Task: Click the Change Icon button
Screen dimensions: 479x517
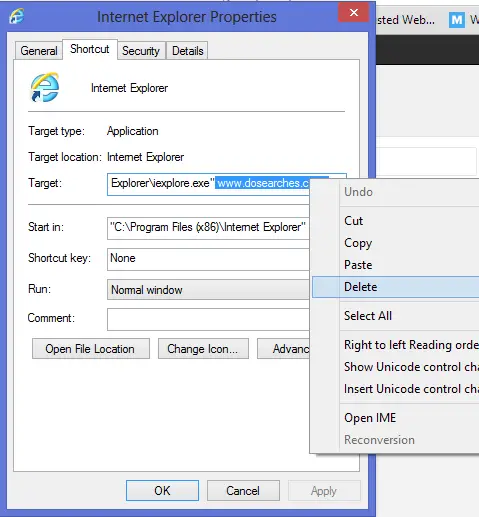Action: [203, 349]
